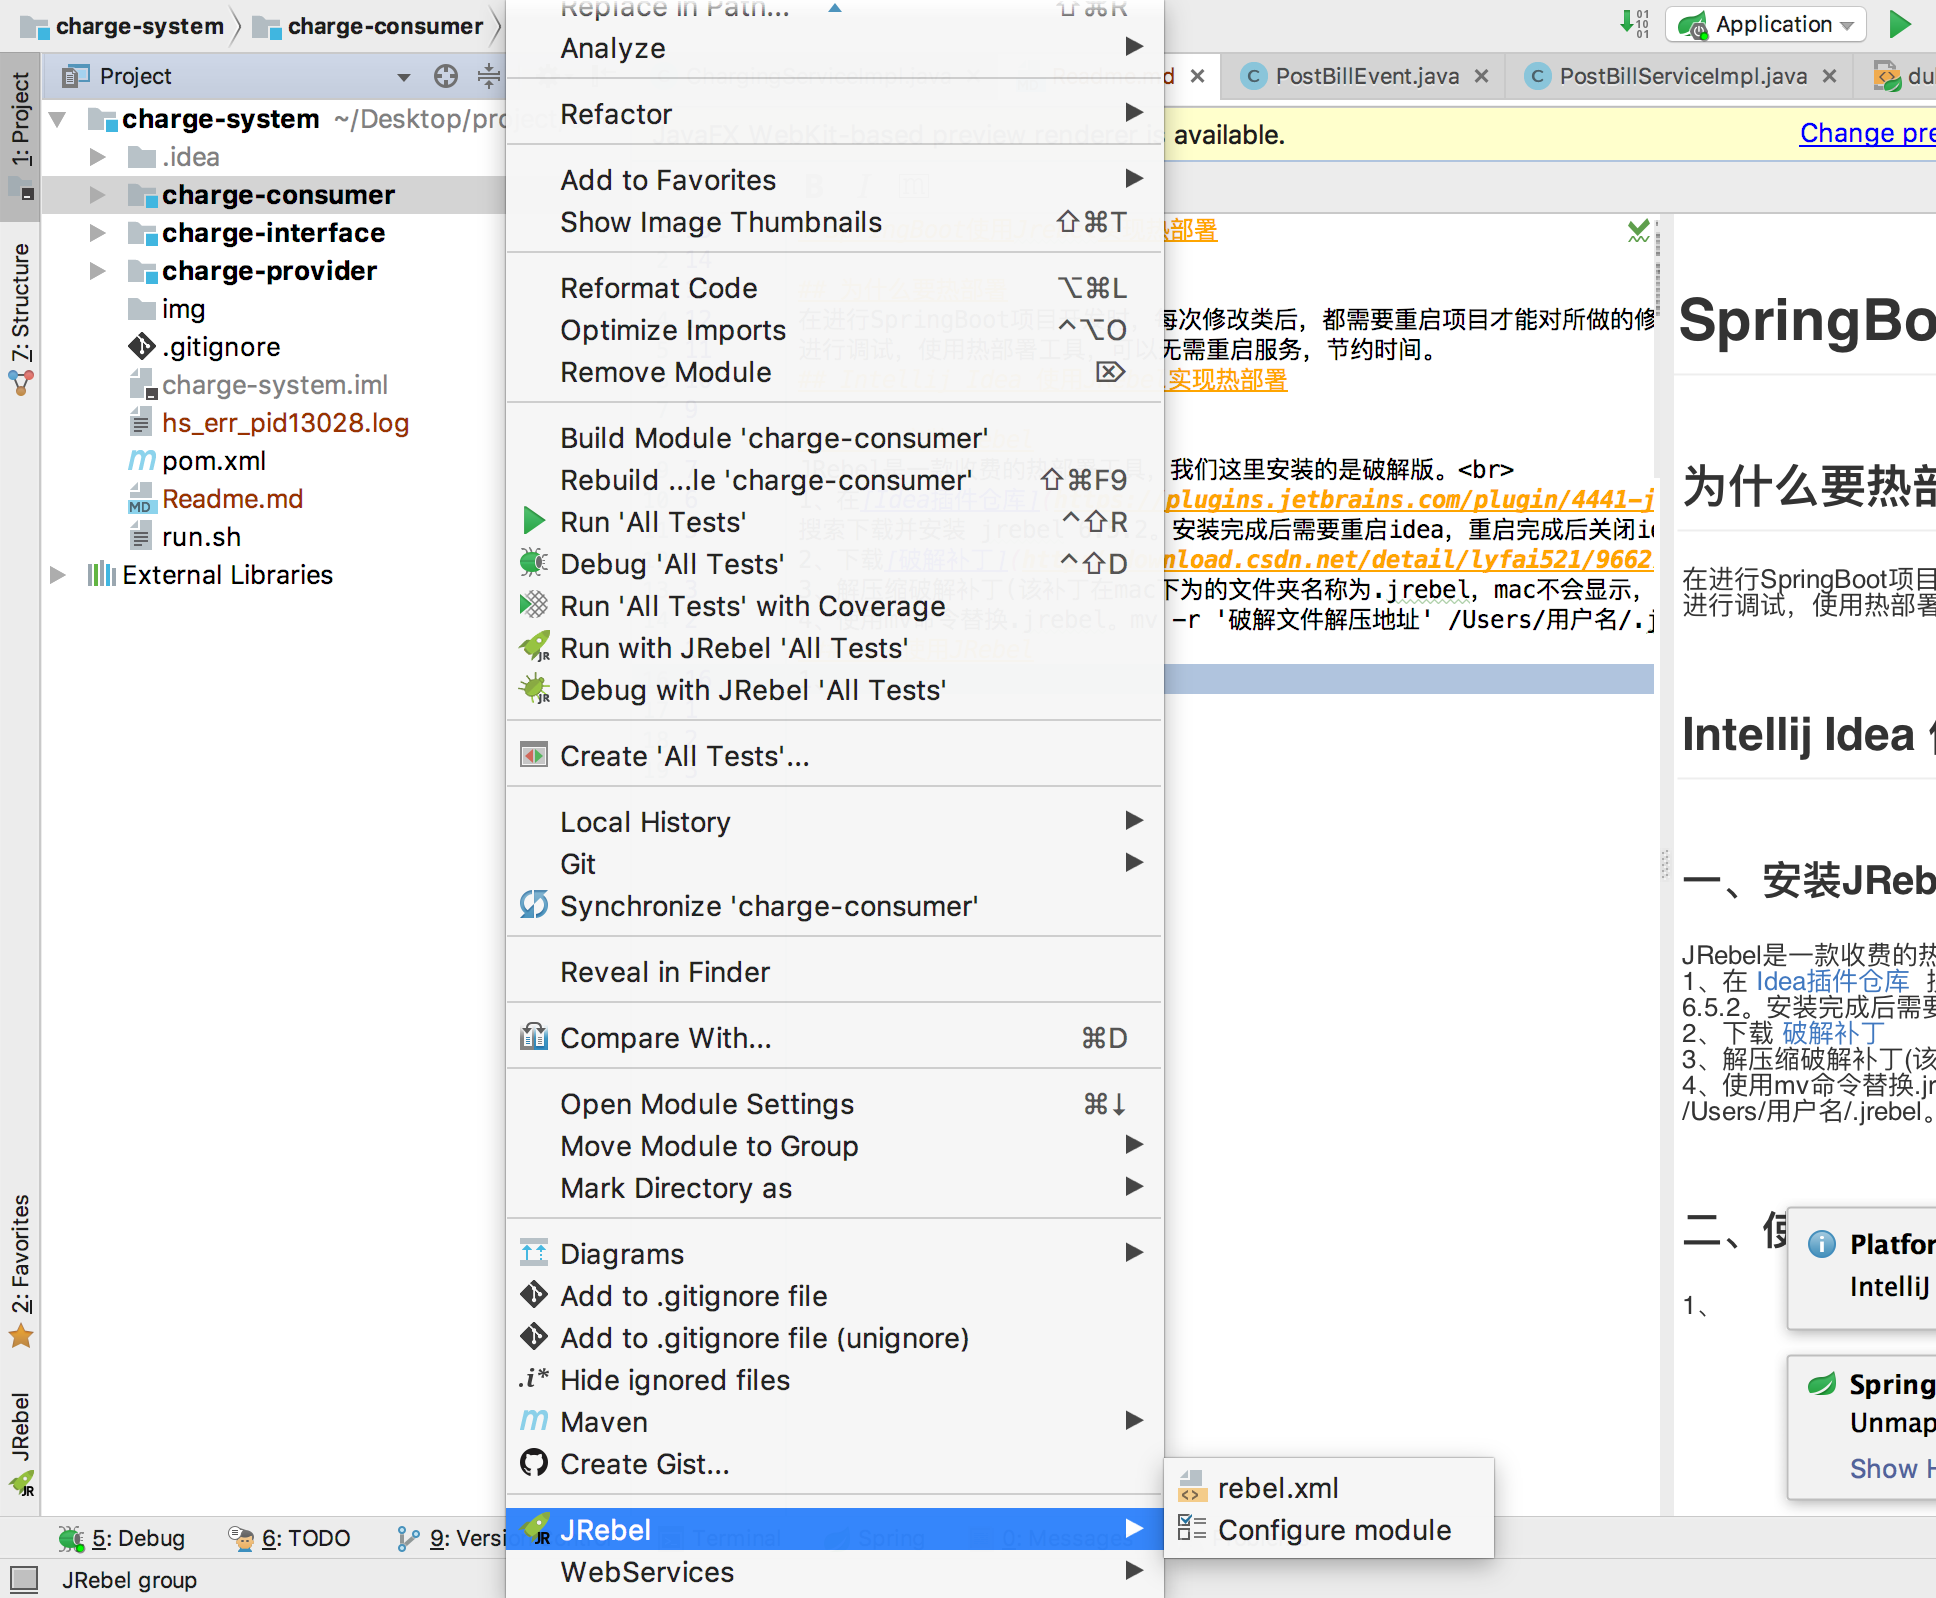Viewport: 1936px width, 1598px height.
Task: Open the 7: Structure tool window tab
Action: point(20,318)
